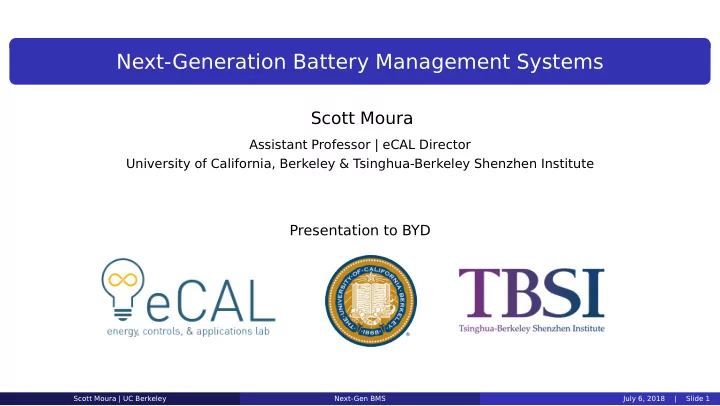Click the University of California affiliation line
Screen dimensions: 720x406
pyautogui.click(x=360, y=164)
